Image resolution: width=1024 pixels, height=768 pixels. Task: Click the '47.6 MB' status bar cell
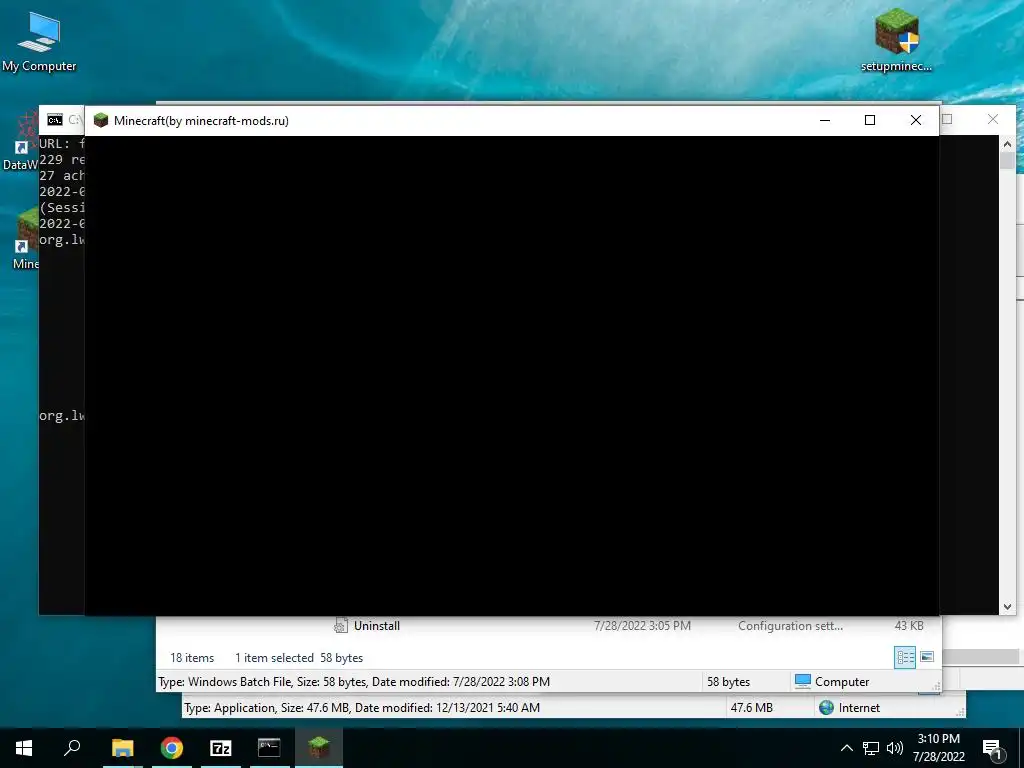tap(751, 707)
